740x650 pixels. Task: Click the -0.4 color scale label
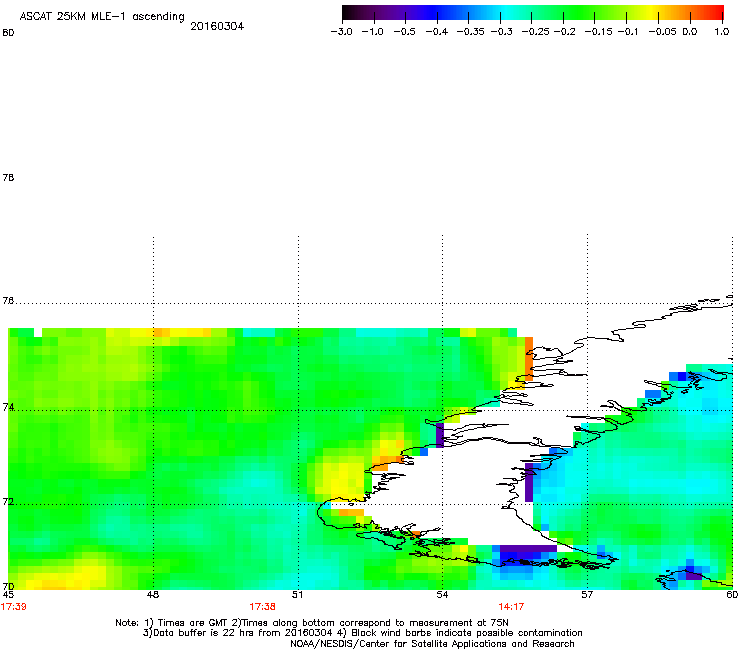(x=437, y=32)
